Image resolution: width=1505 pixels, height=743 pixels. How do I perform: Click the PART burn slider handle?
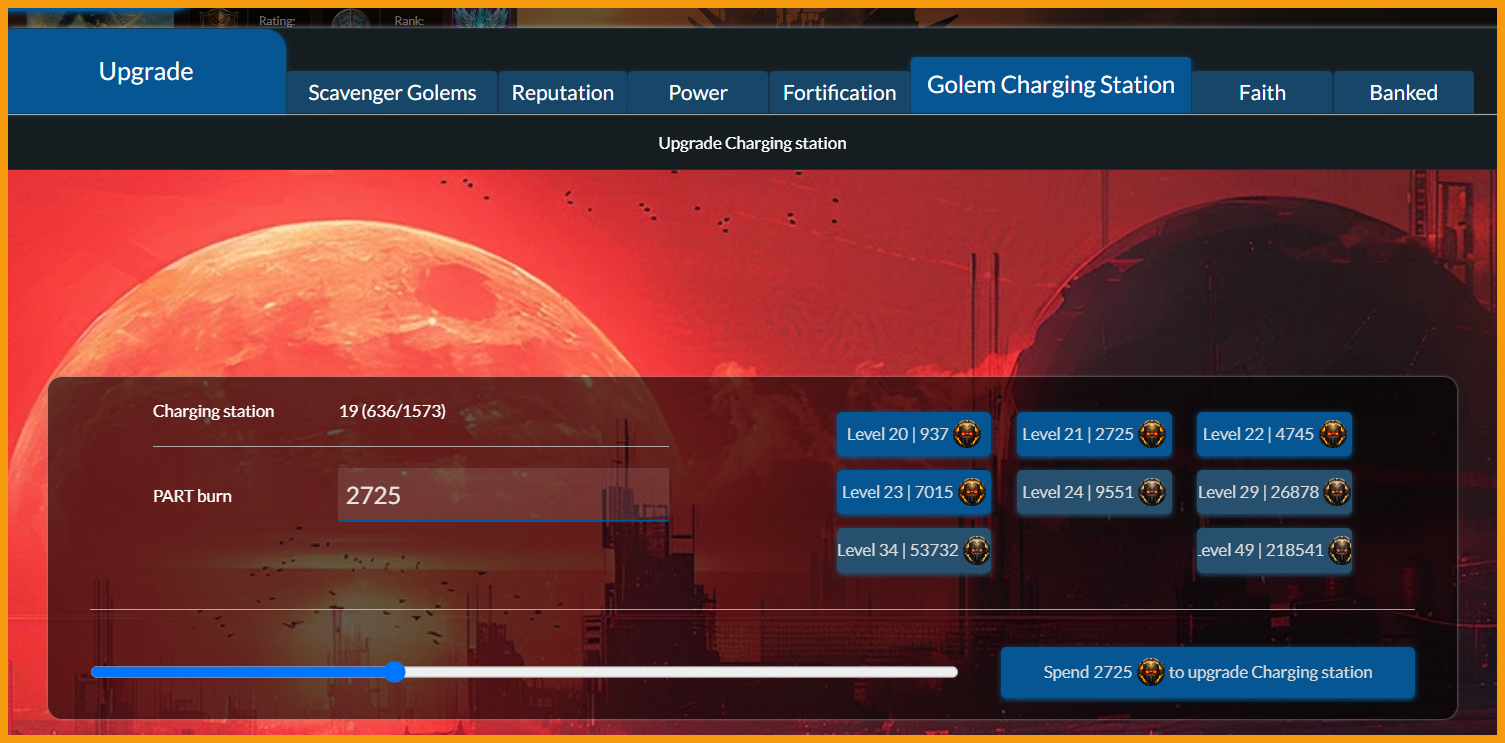click(x=395, y=672)
